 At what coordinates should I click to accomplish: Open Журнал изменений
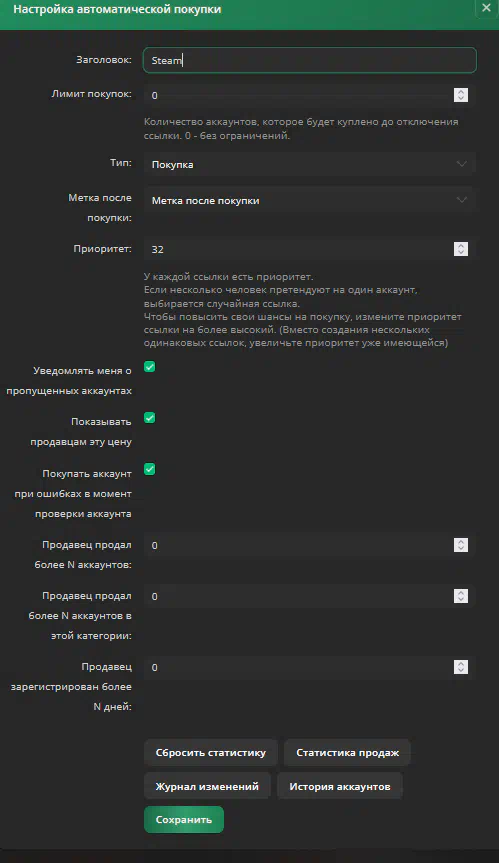pyautogui.click(x=207, y=786)
